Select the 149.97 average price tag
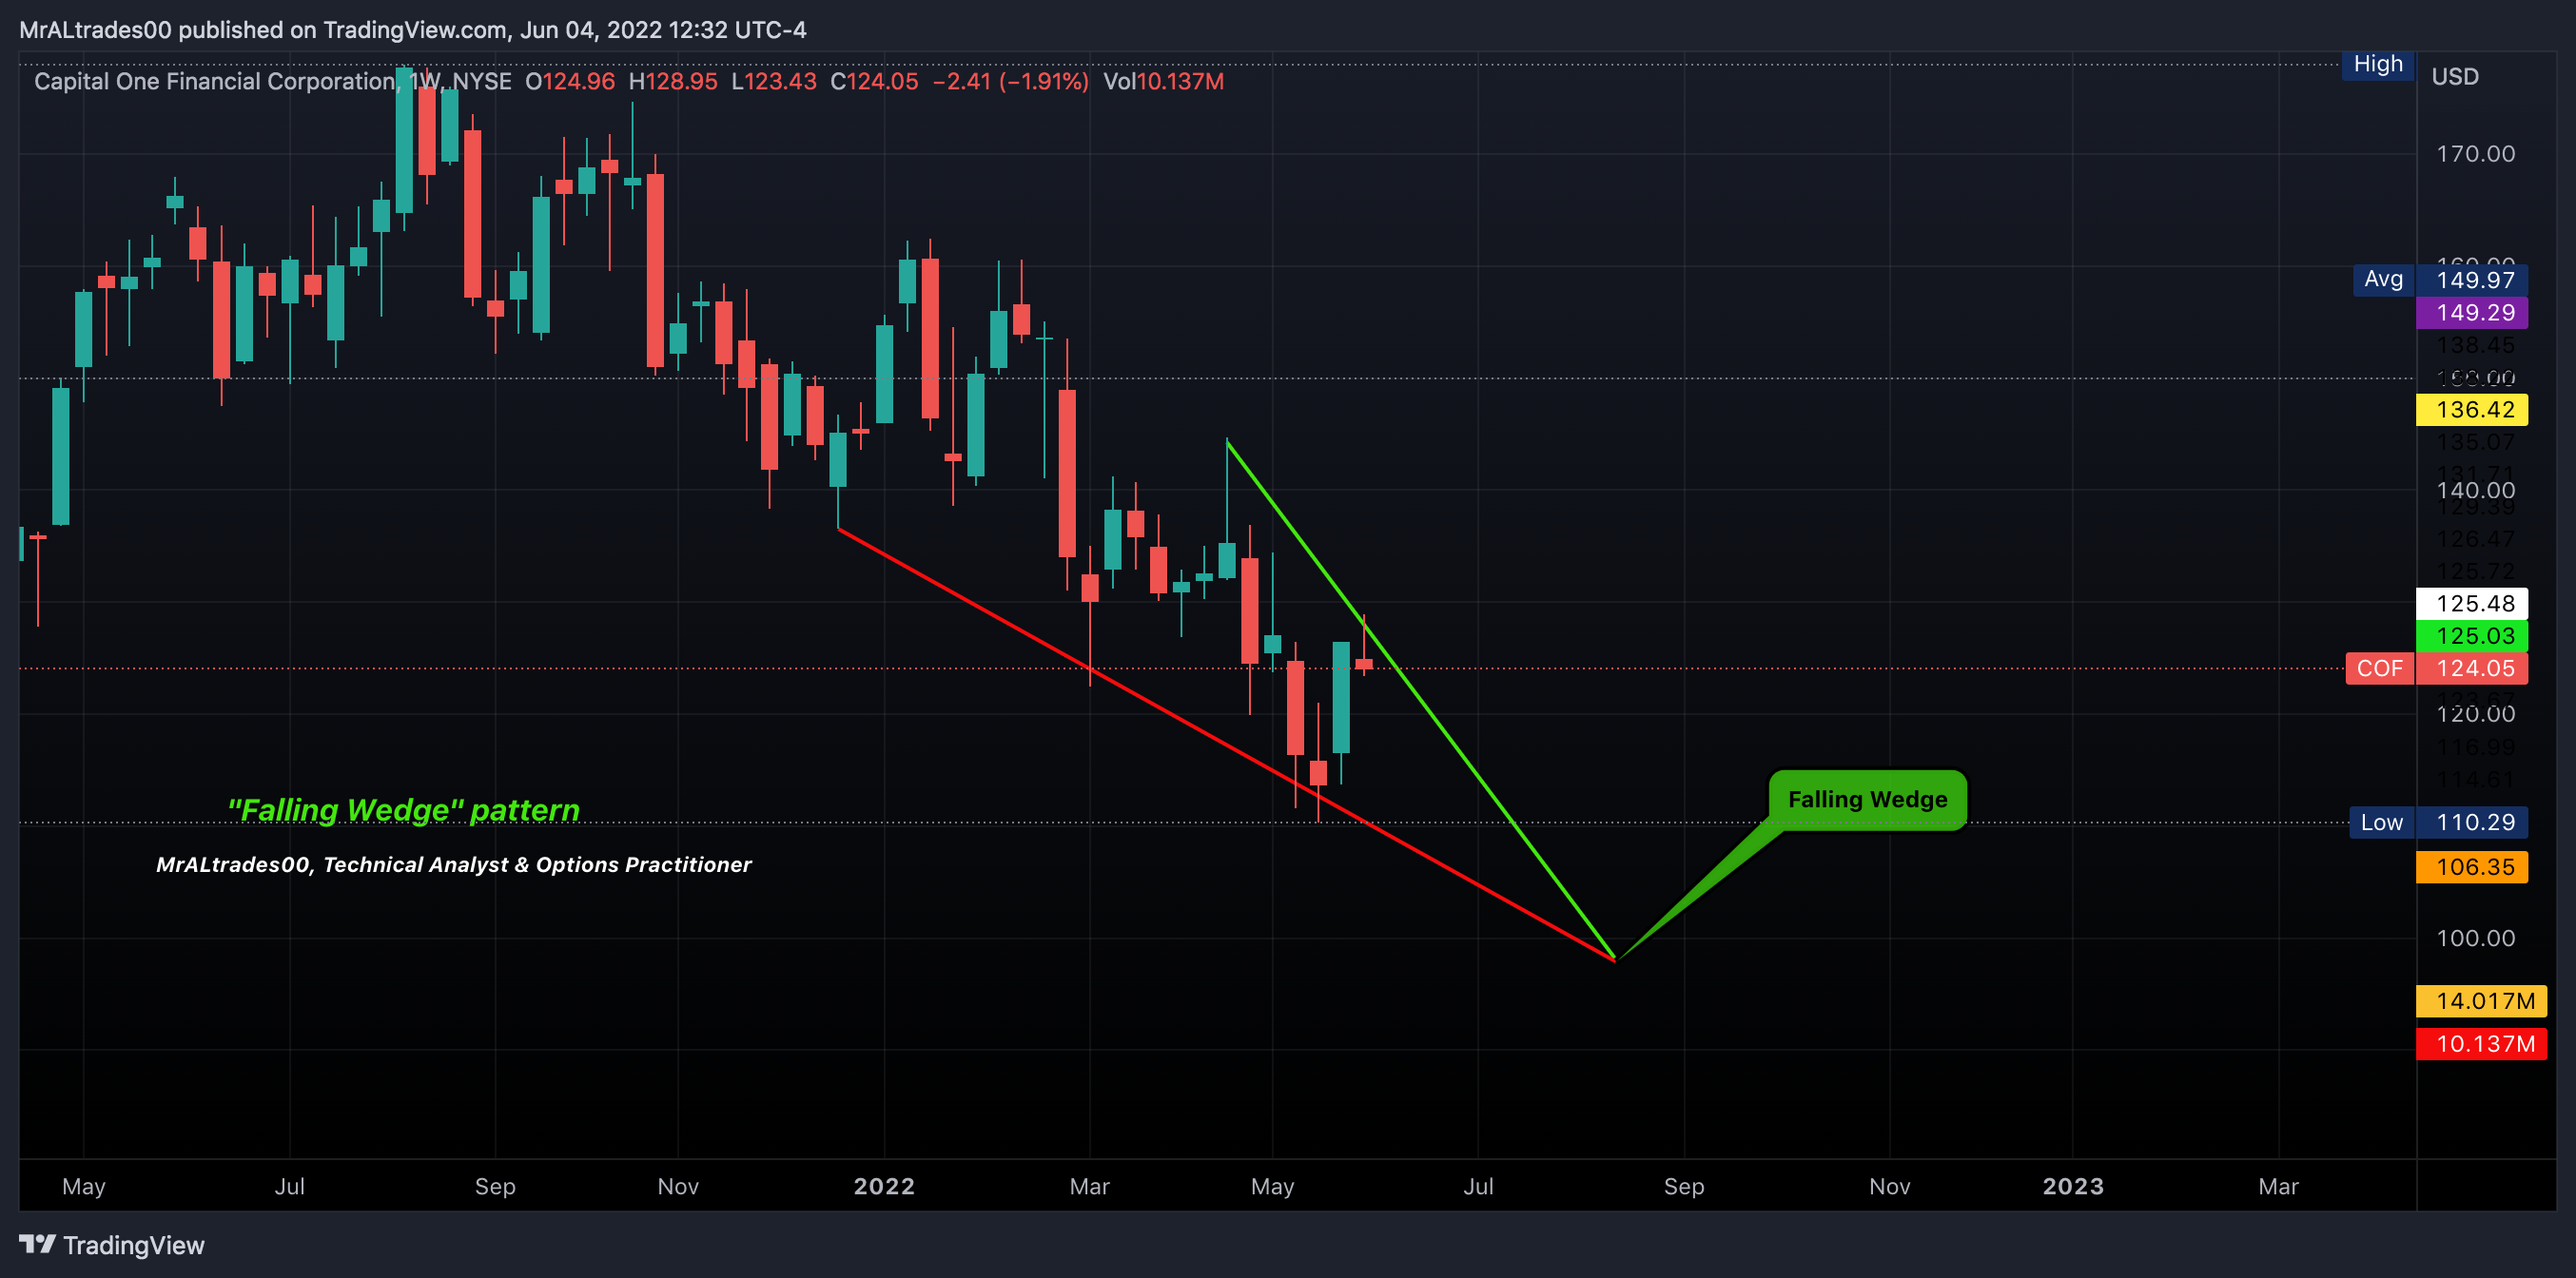This screenshot has width=2576, height=1278. (2472, 280)
